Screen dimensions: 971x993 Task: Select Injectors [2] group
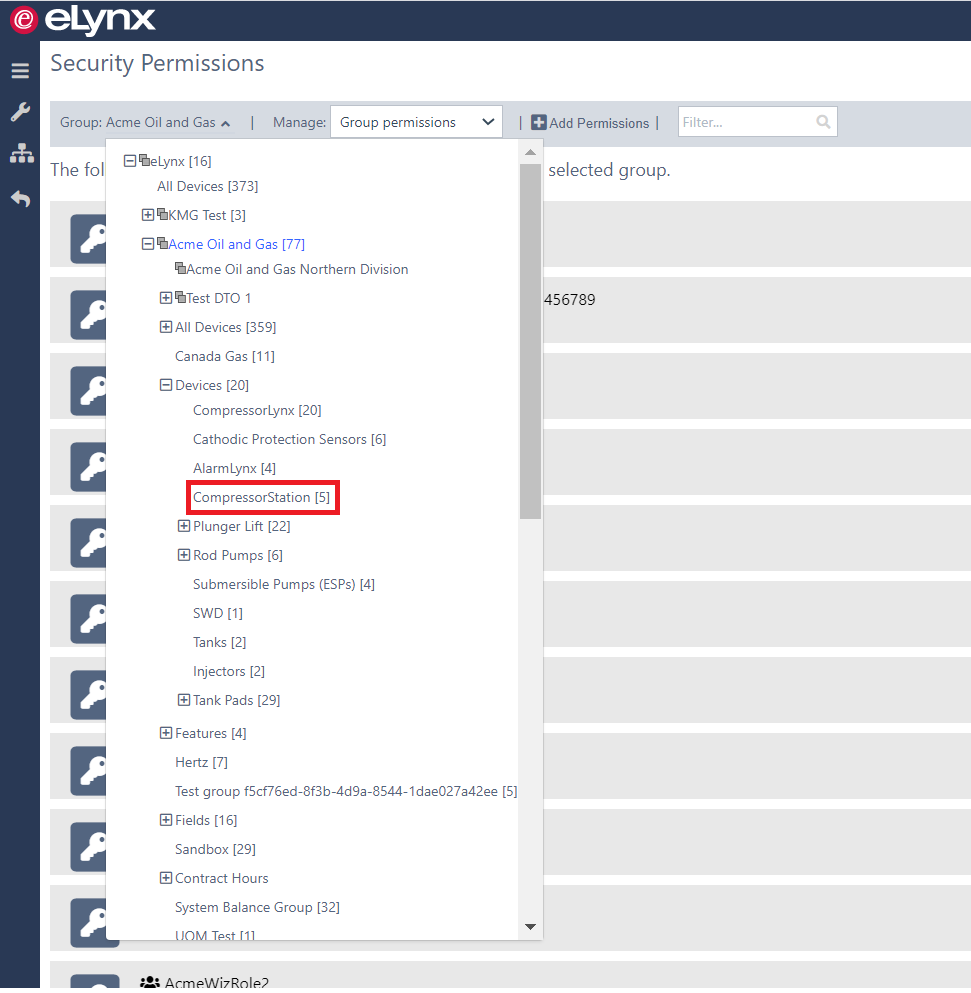tap(229, 671)
